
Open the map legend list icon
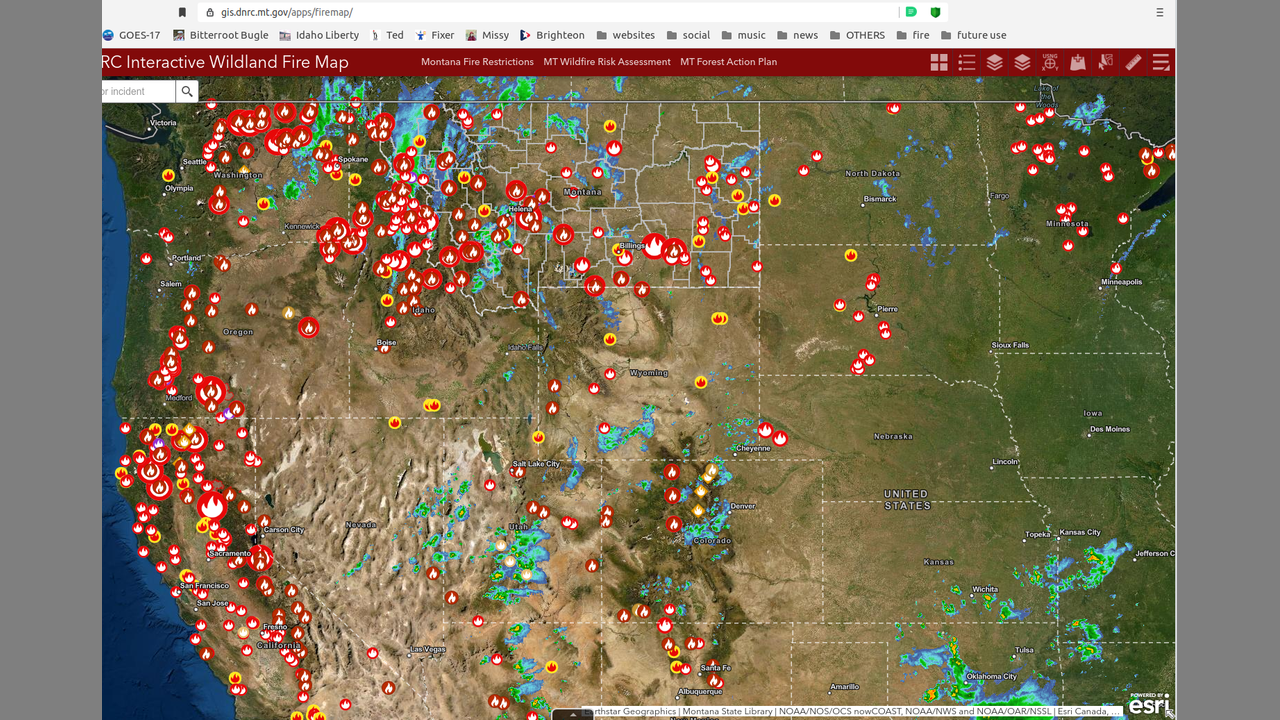(967, 62)
